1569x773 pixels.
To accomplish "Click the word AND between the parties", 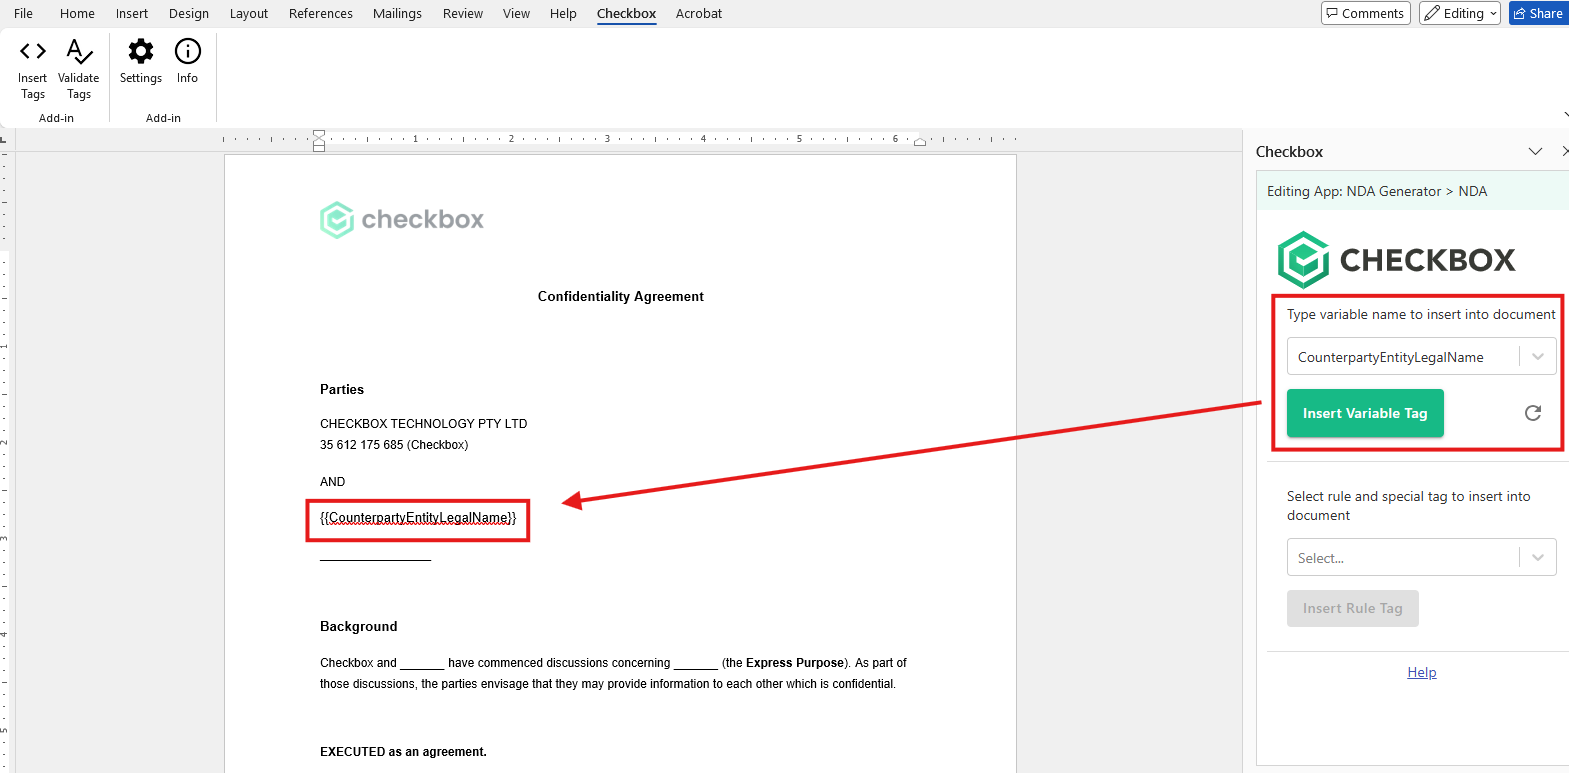I will 333,482.
